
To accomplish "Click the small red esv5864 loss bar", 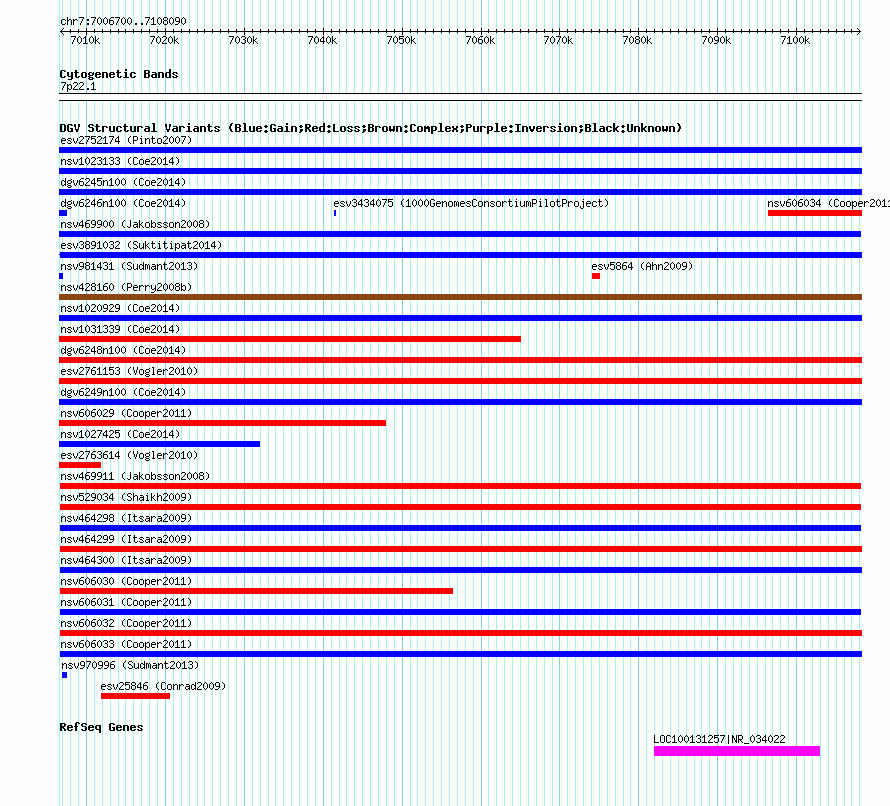I will [x=595, y=276].
